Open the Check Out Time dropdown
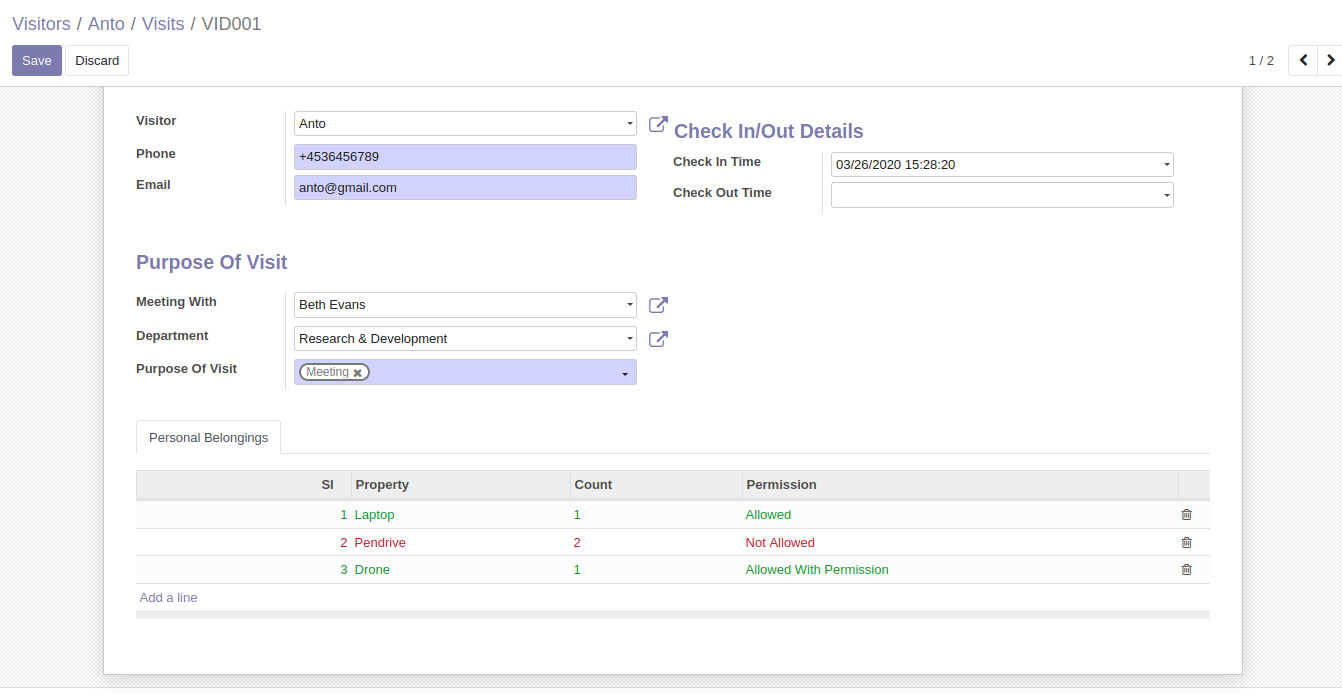 (1167, 196)
